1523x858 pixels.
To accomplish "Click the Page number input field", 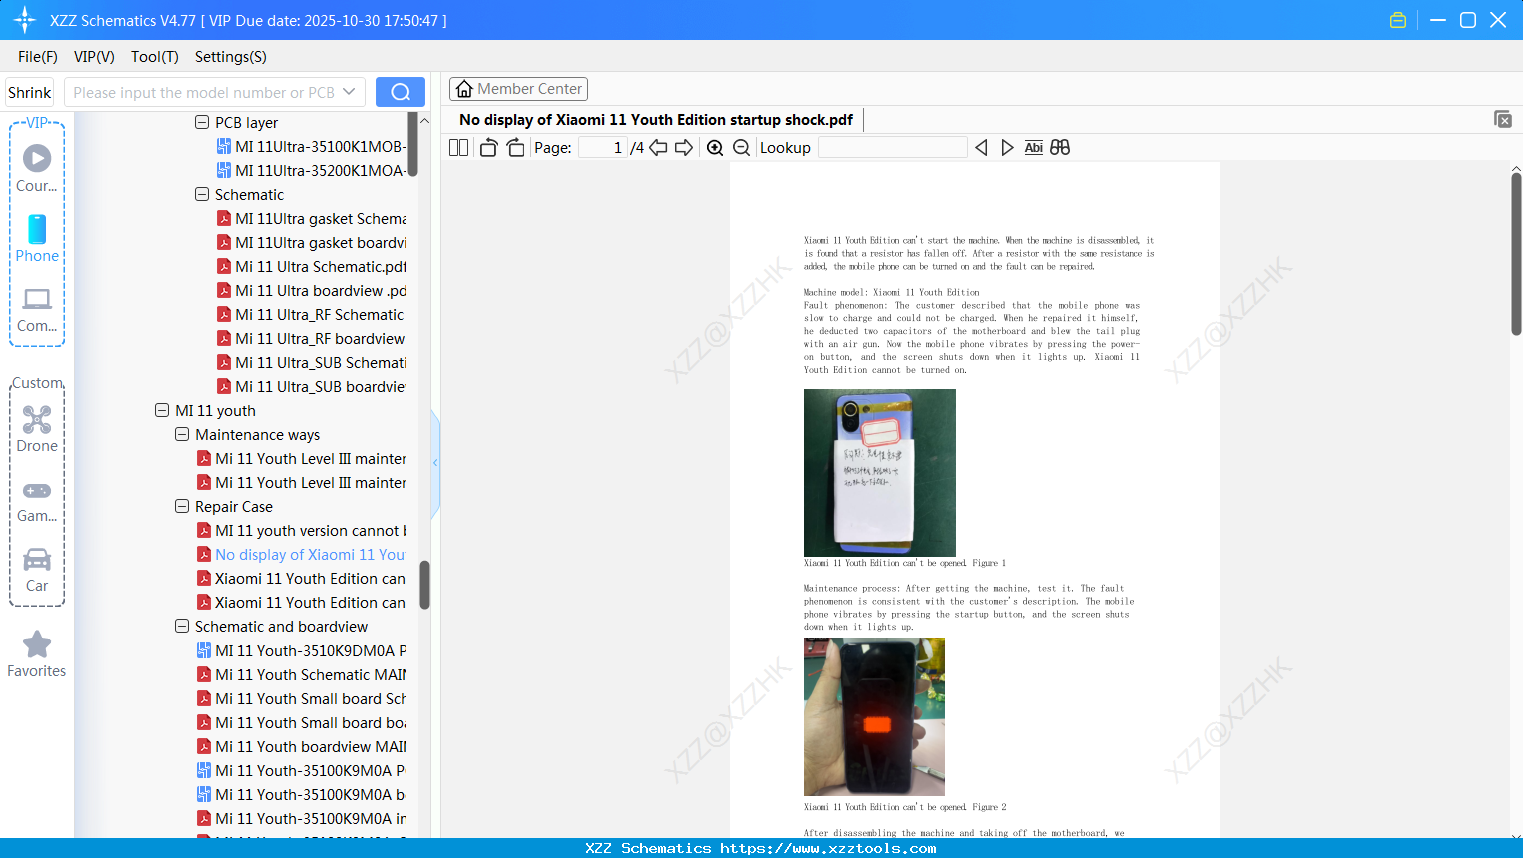I will 603,148.
